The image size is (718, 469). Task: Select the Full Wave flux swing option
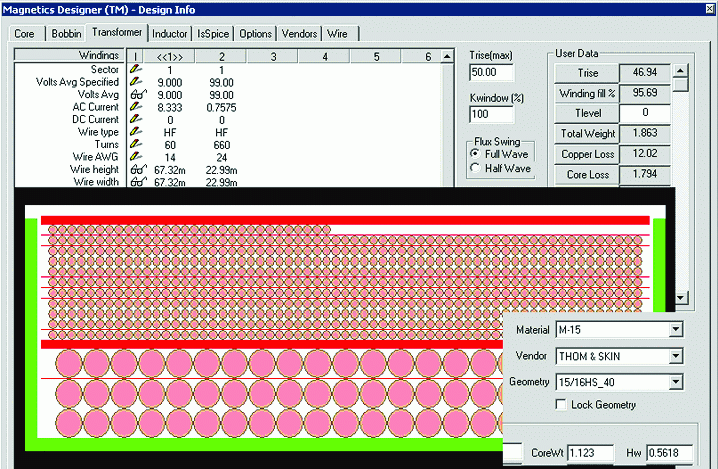(475, 153)
